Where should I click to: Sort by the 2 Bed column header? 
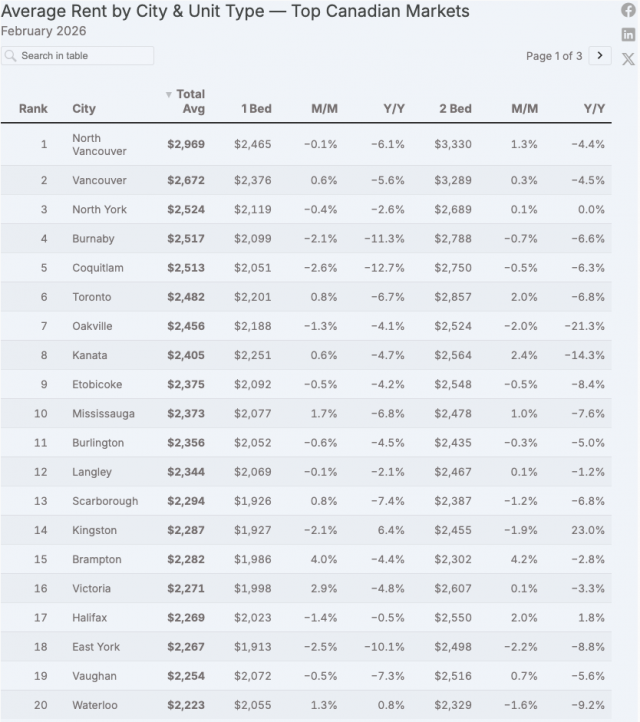click(455, 108)
